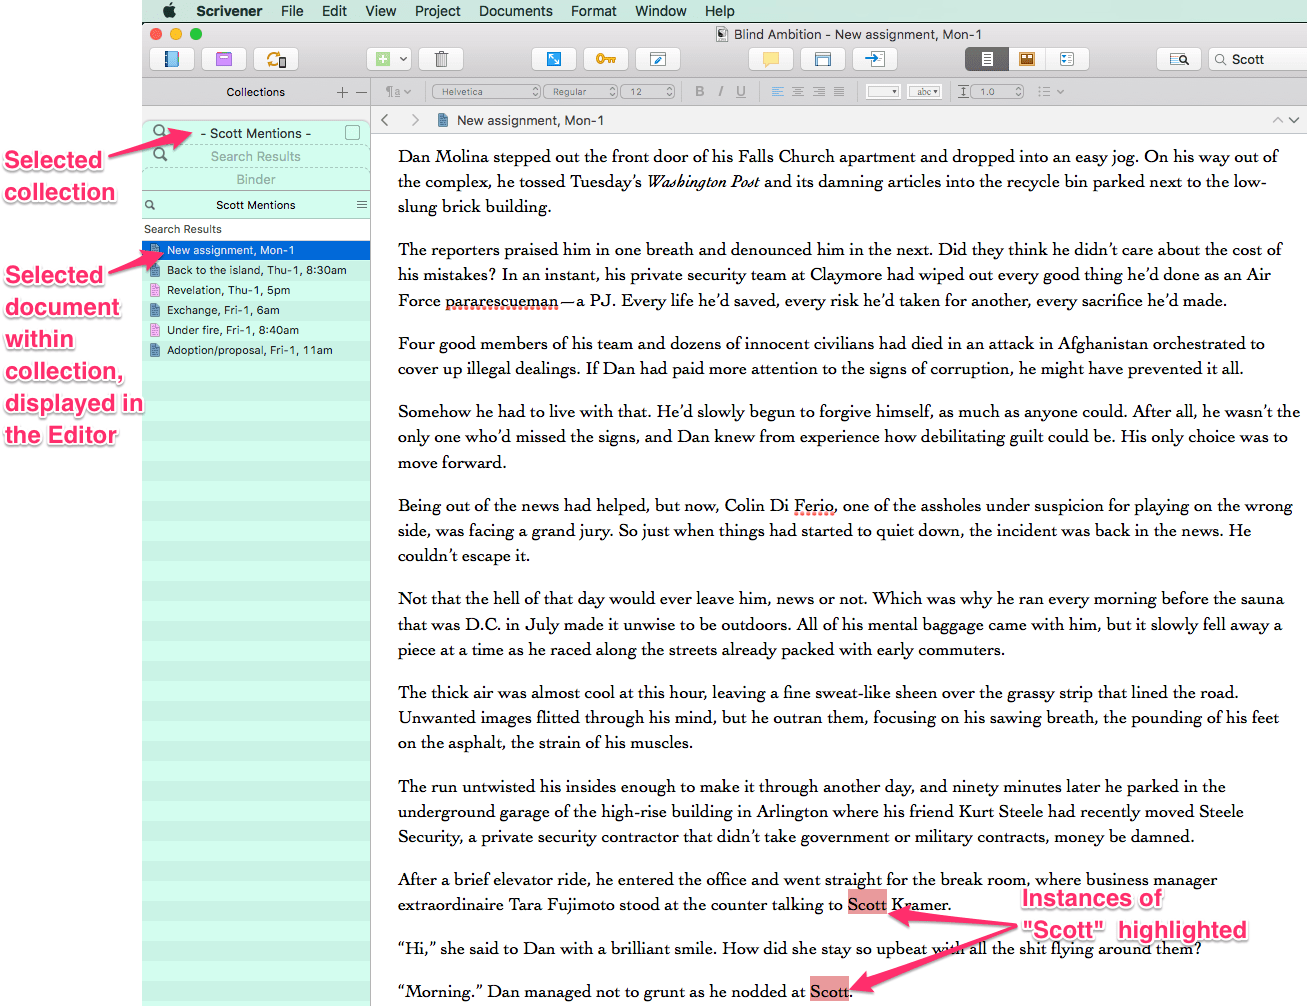Click the Compile arrow-to-page icon

(x=875, y=59)
